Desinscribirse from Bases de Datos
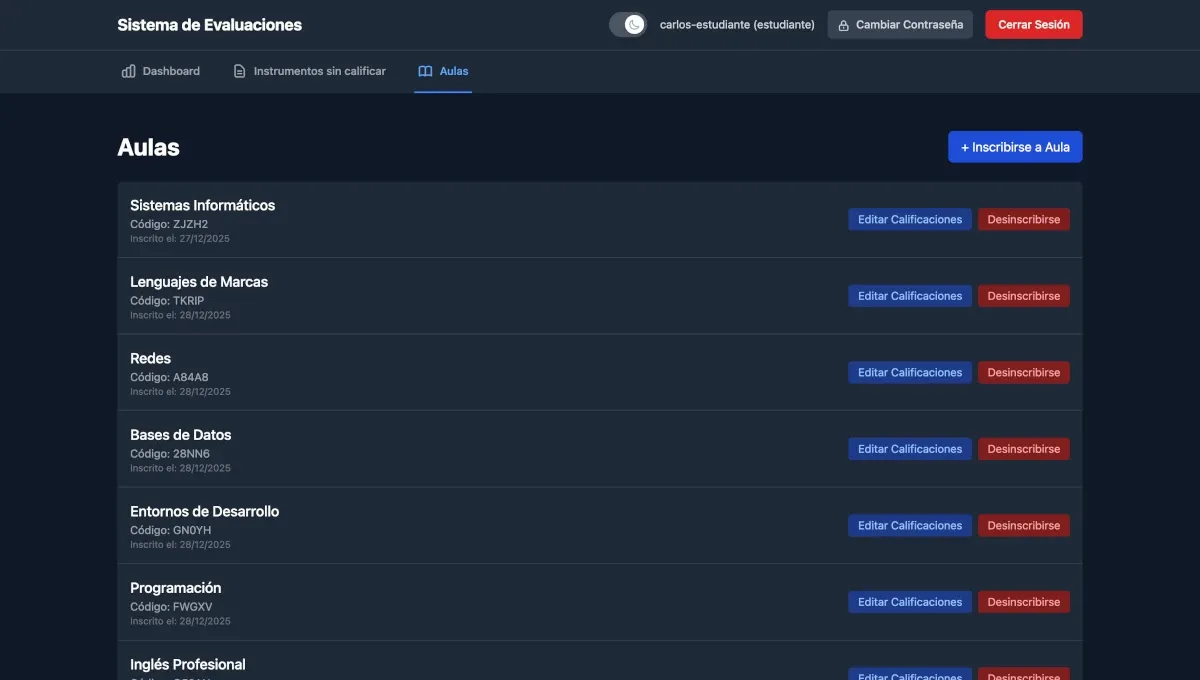 click(x=1023, y=447)
